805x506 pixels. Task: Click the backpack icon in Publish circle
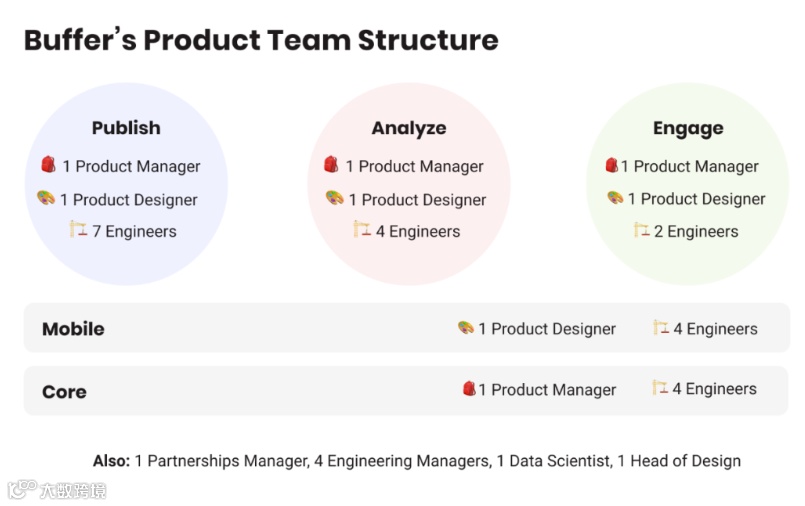48,165
